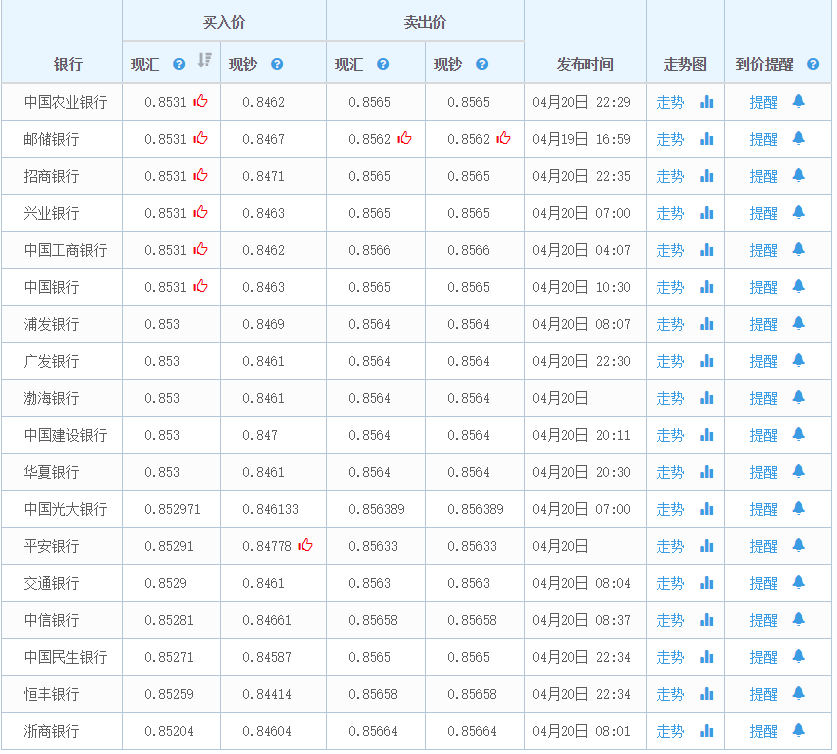The height and width of the screenshot is (754, 837).
Task: Click the 银行 column header
Action: (x=68, y=65)
